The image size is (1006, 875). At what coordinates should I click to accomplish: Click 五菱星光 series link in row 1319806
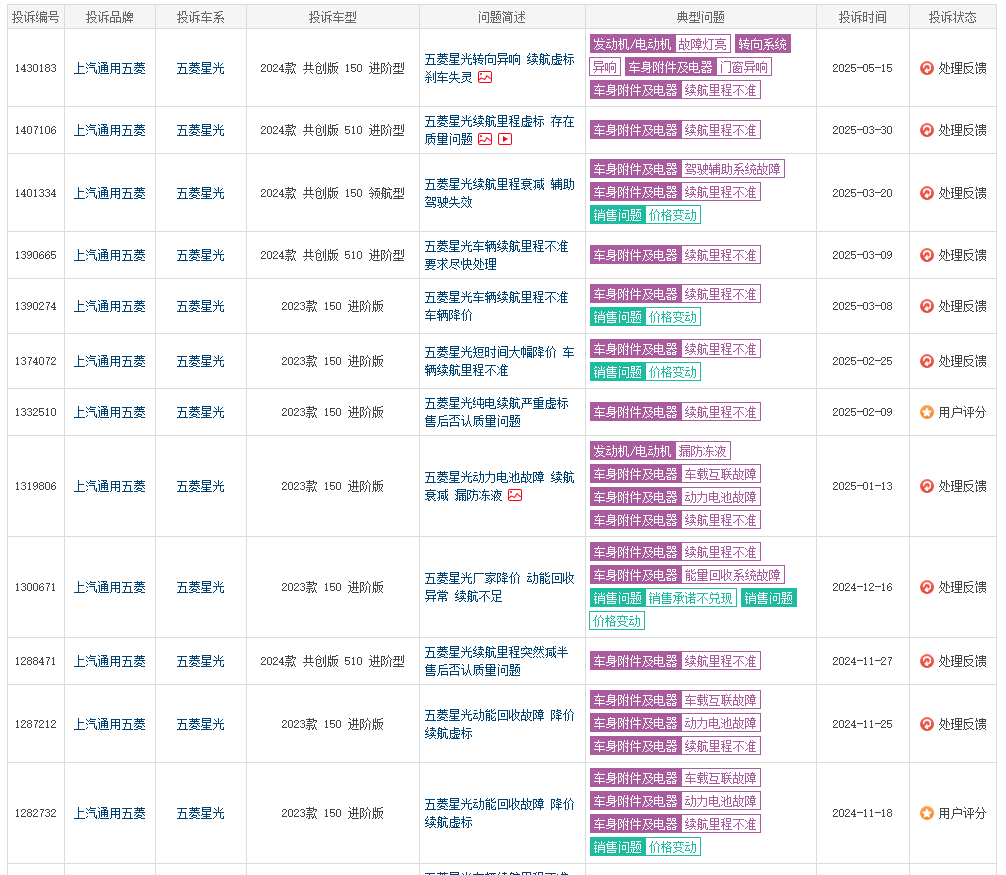(201, 486)
